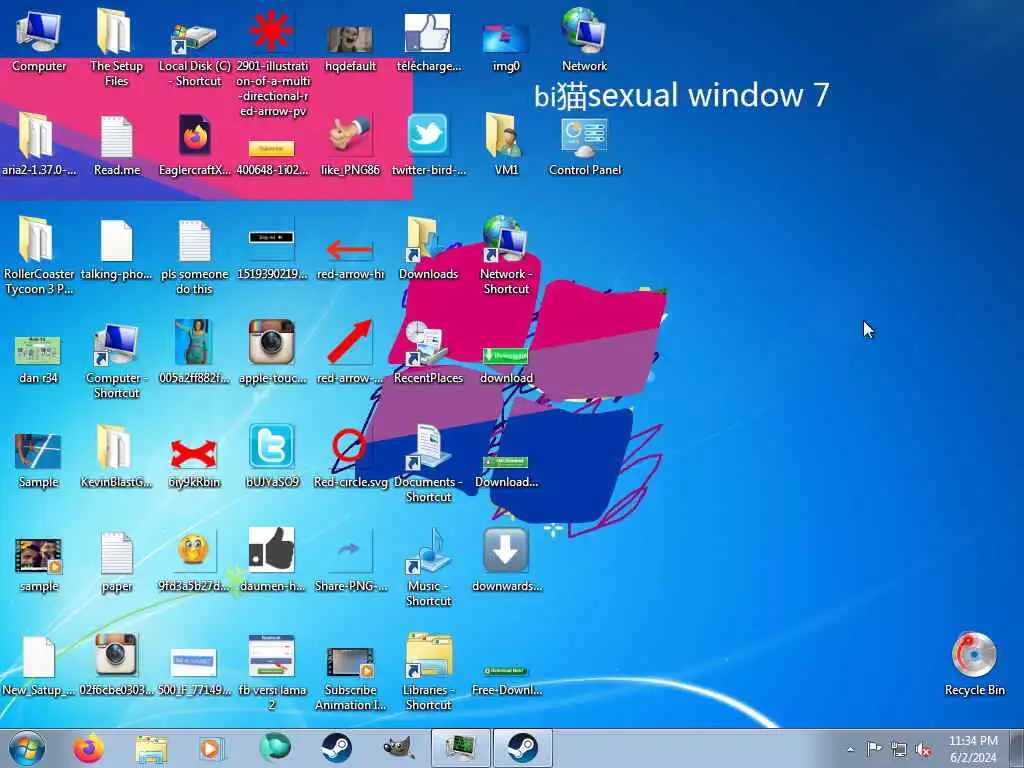Open the Music - Shortcut icon
This screenshot has height=768, width=1024.
pos(428,567)
